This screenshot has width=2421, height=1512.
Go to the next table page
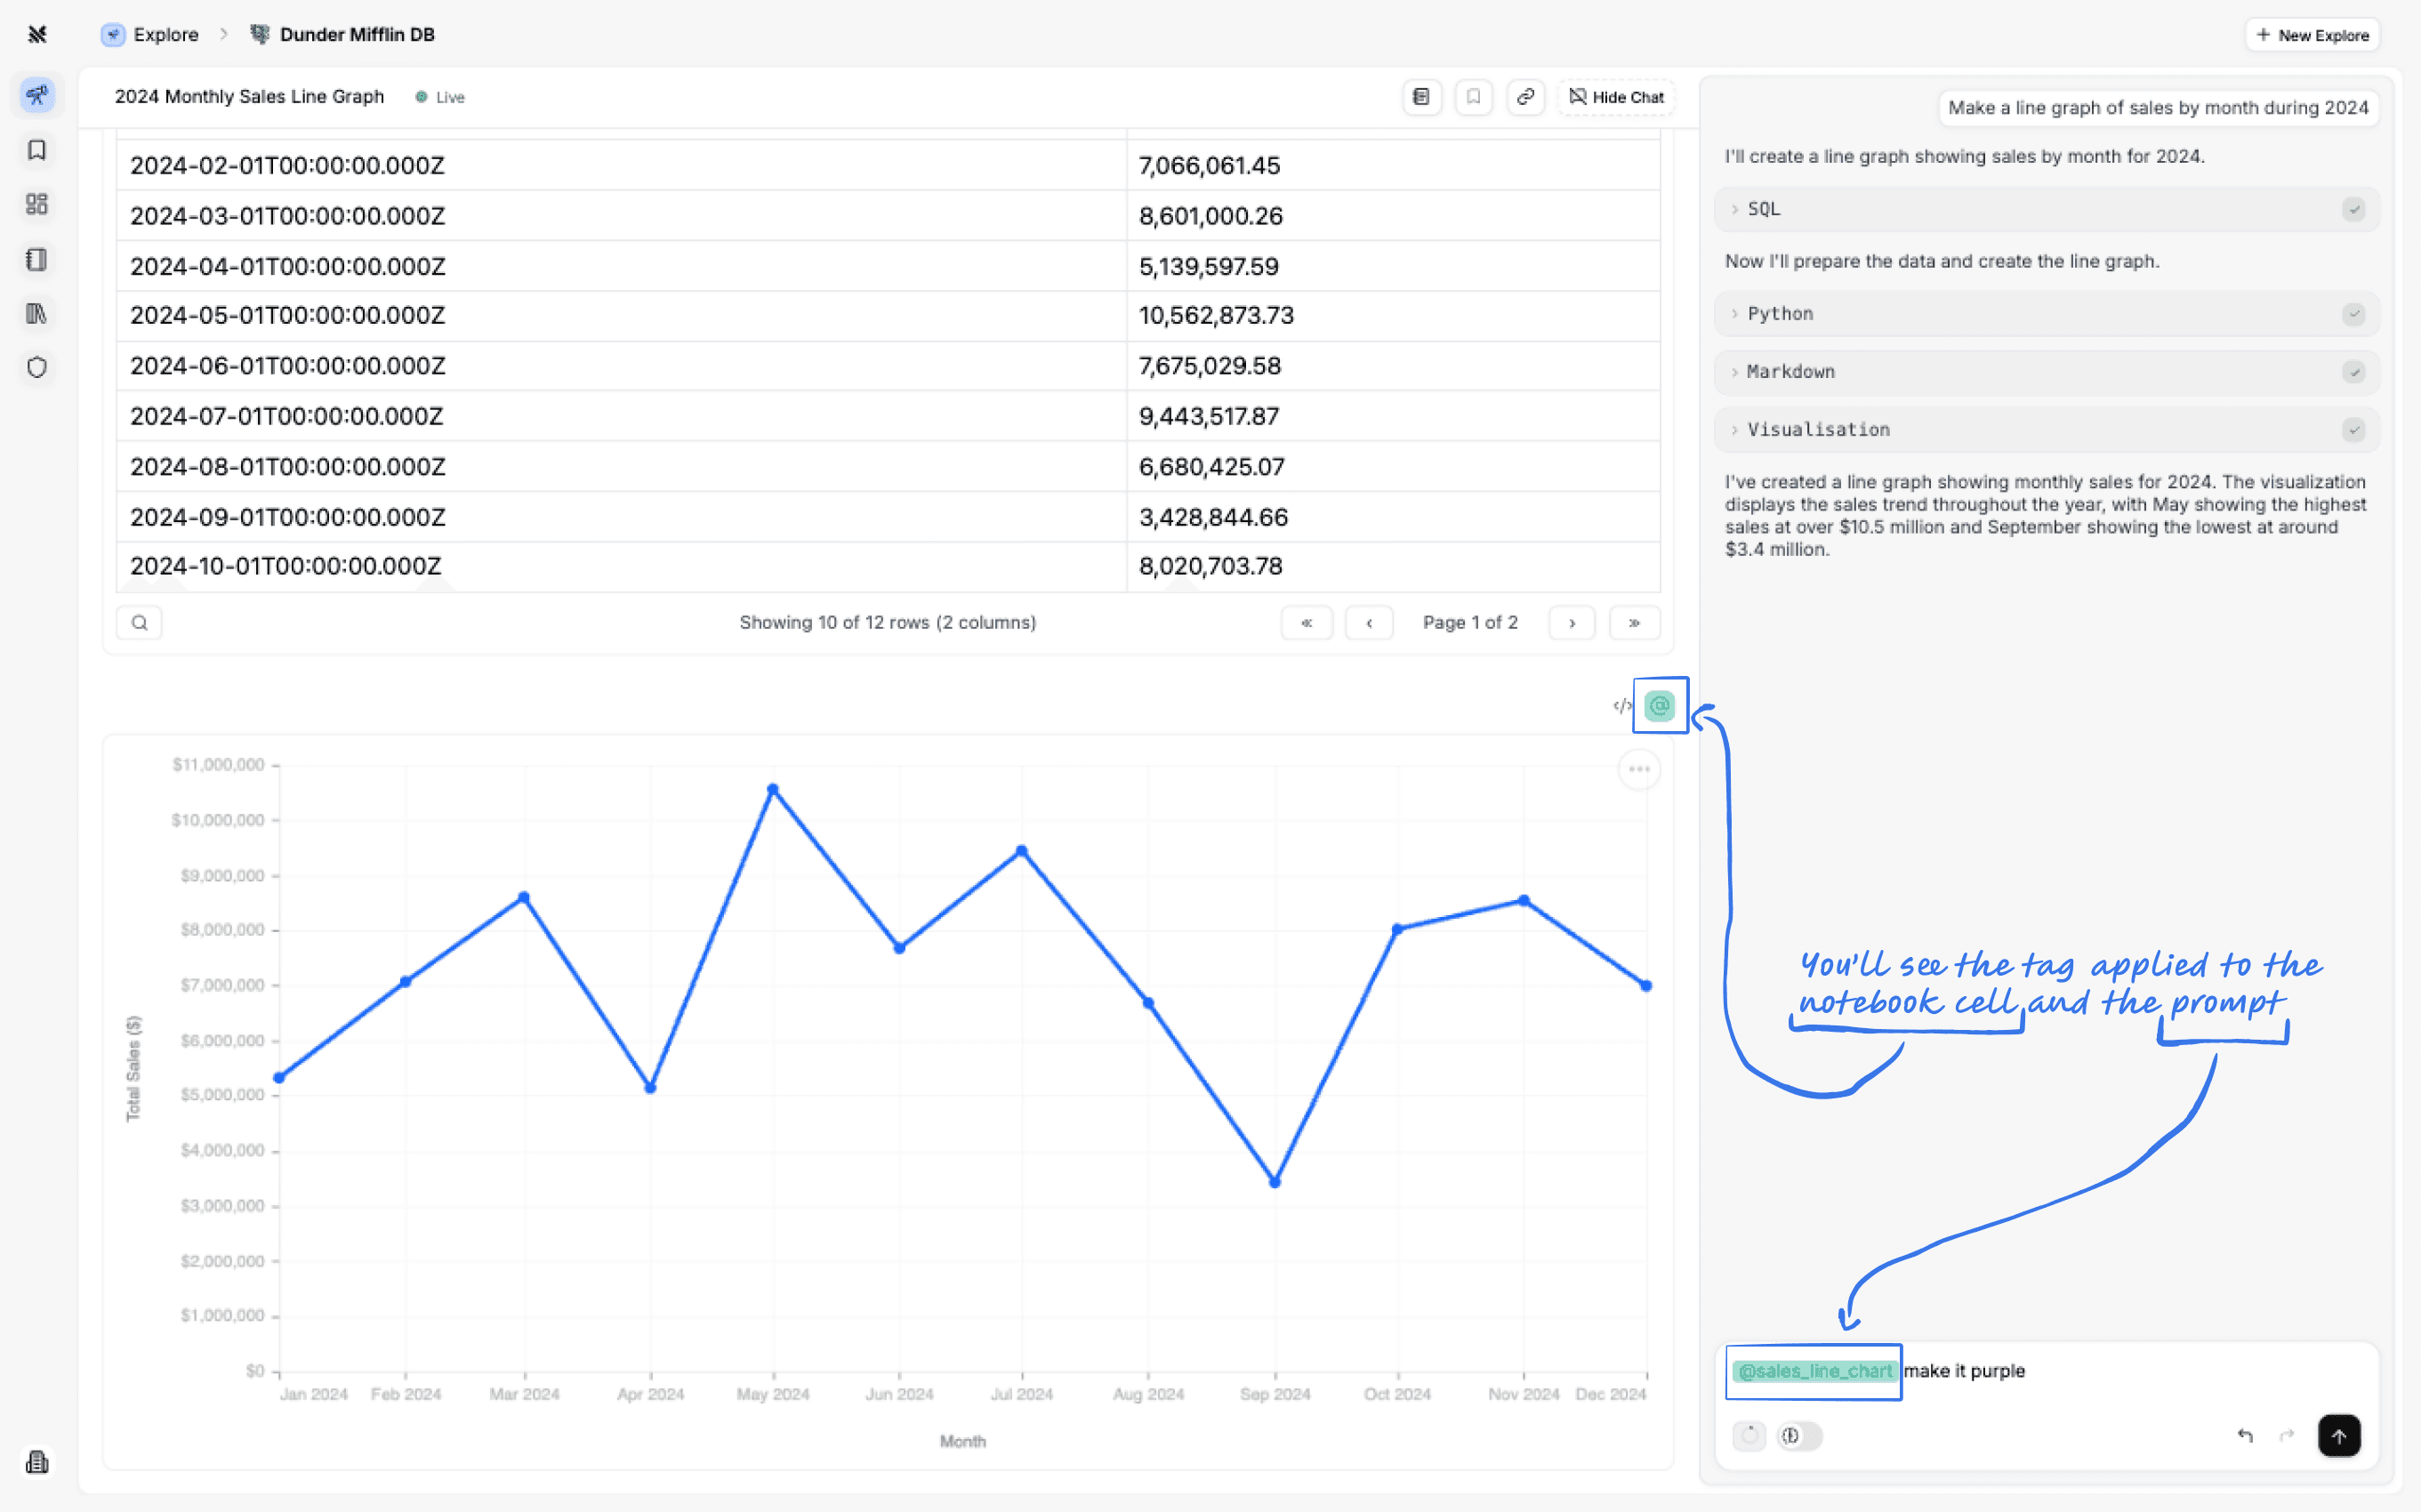[1571, 622]
